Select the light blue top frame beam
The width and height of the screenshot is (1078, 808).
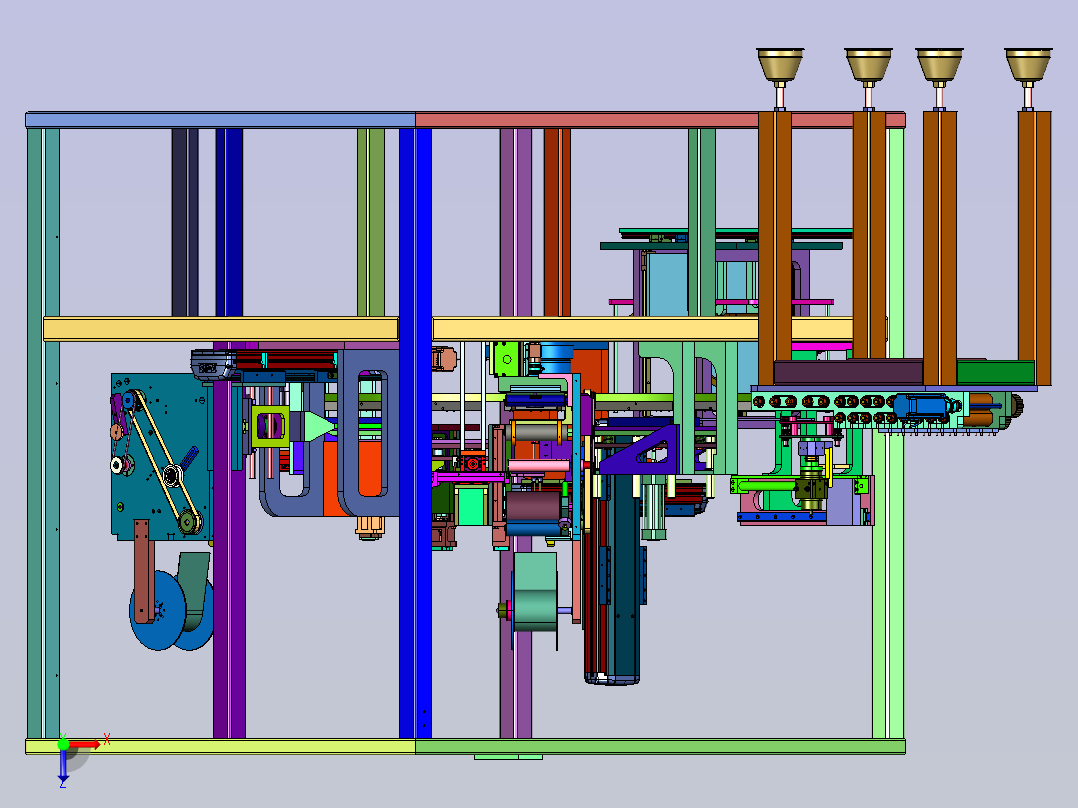tap(220, 120)
